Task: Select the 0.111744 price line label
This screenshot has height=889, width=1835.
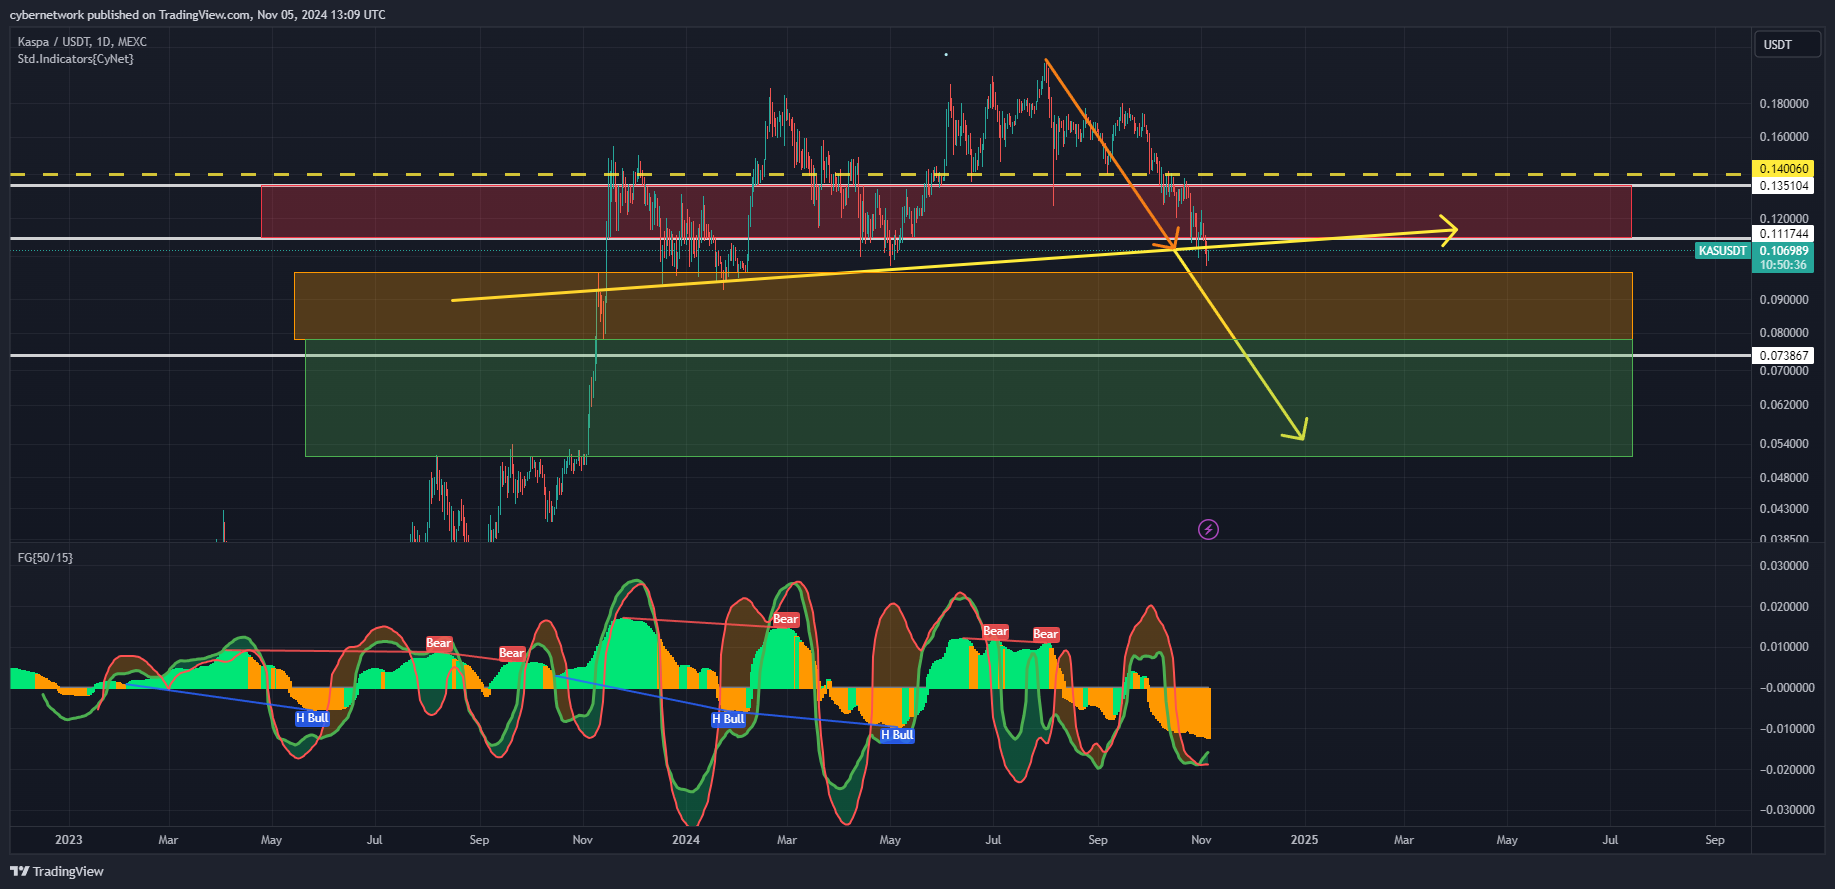Action: 1784,234
